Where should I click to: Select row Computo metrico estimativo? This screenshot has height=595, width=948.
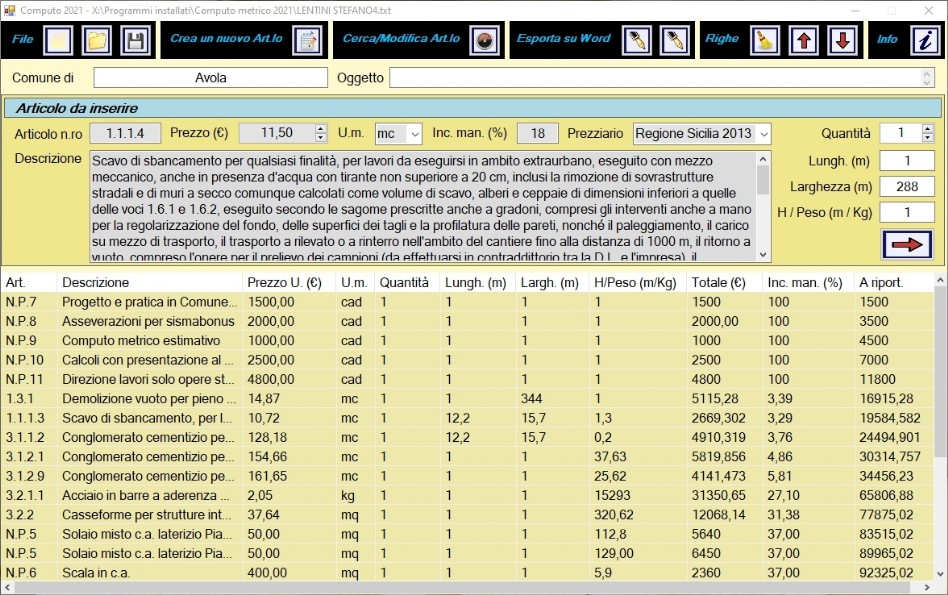[x=467, y=340]
